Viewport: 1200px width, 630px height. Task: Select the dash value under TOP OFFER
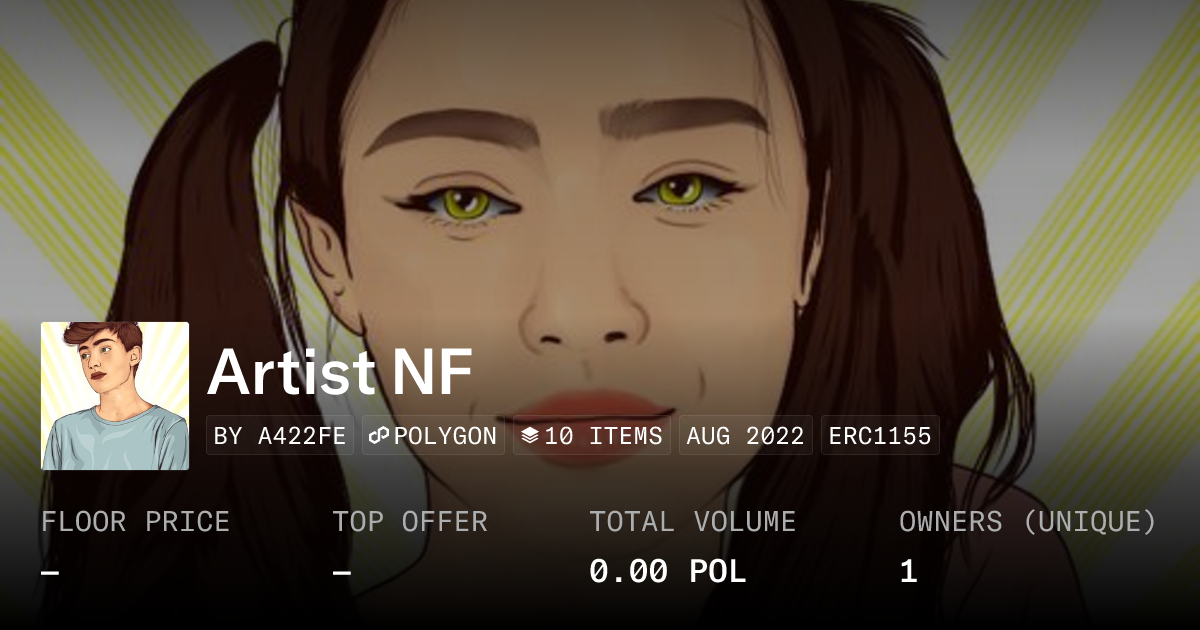(342, 573)
